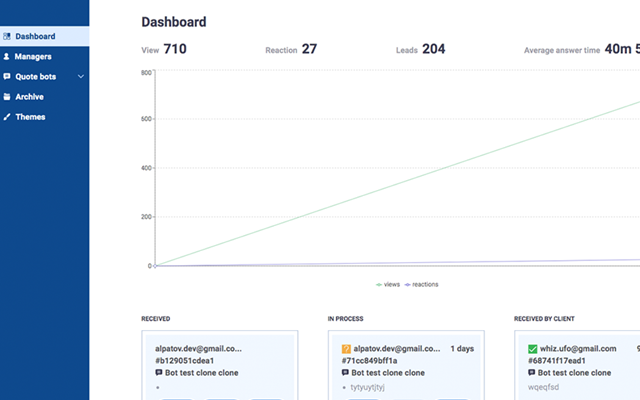
Task: Click the Quote bots chat bubble icon
Action: [7, 76]
